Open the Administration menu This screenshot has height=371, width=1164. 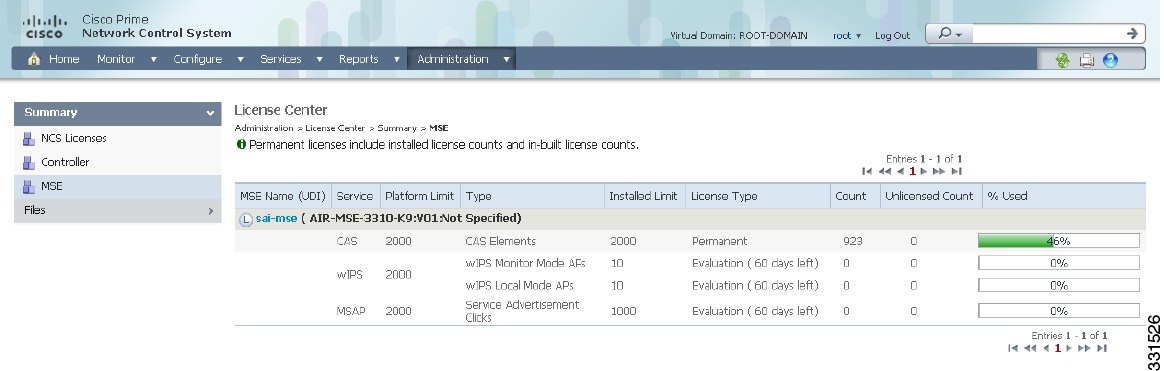tap(453, 59)
